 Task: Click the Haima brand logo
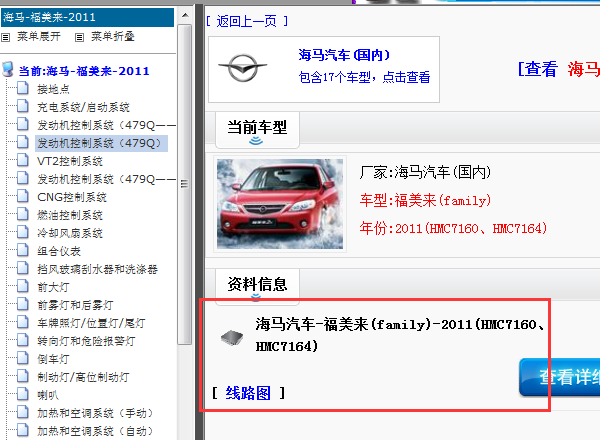[243, 68]
